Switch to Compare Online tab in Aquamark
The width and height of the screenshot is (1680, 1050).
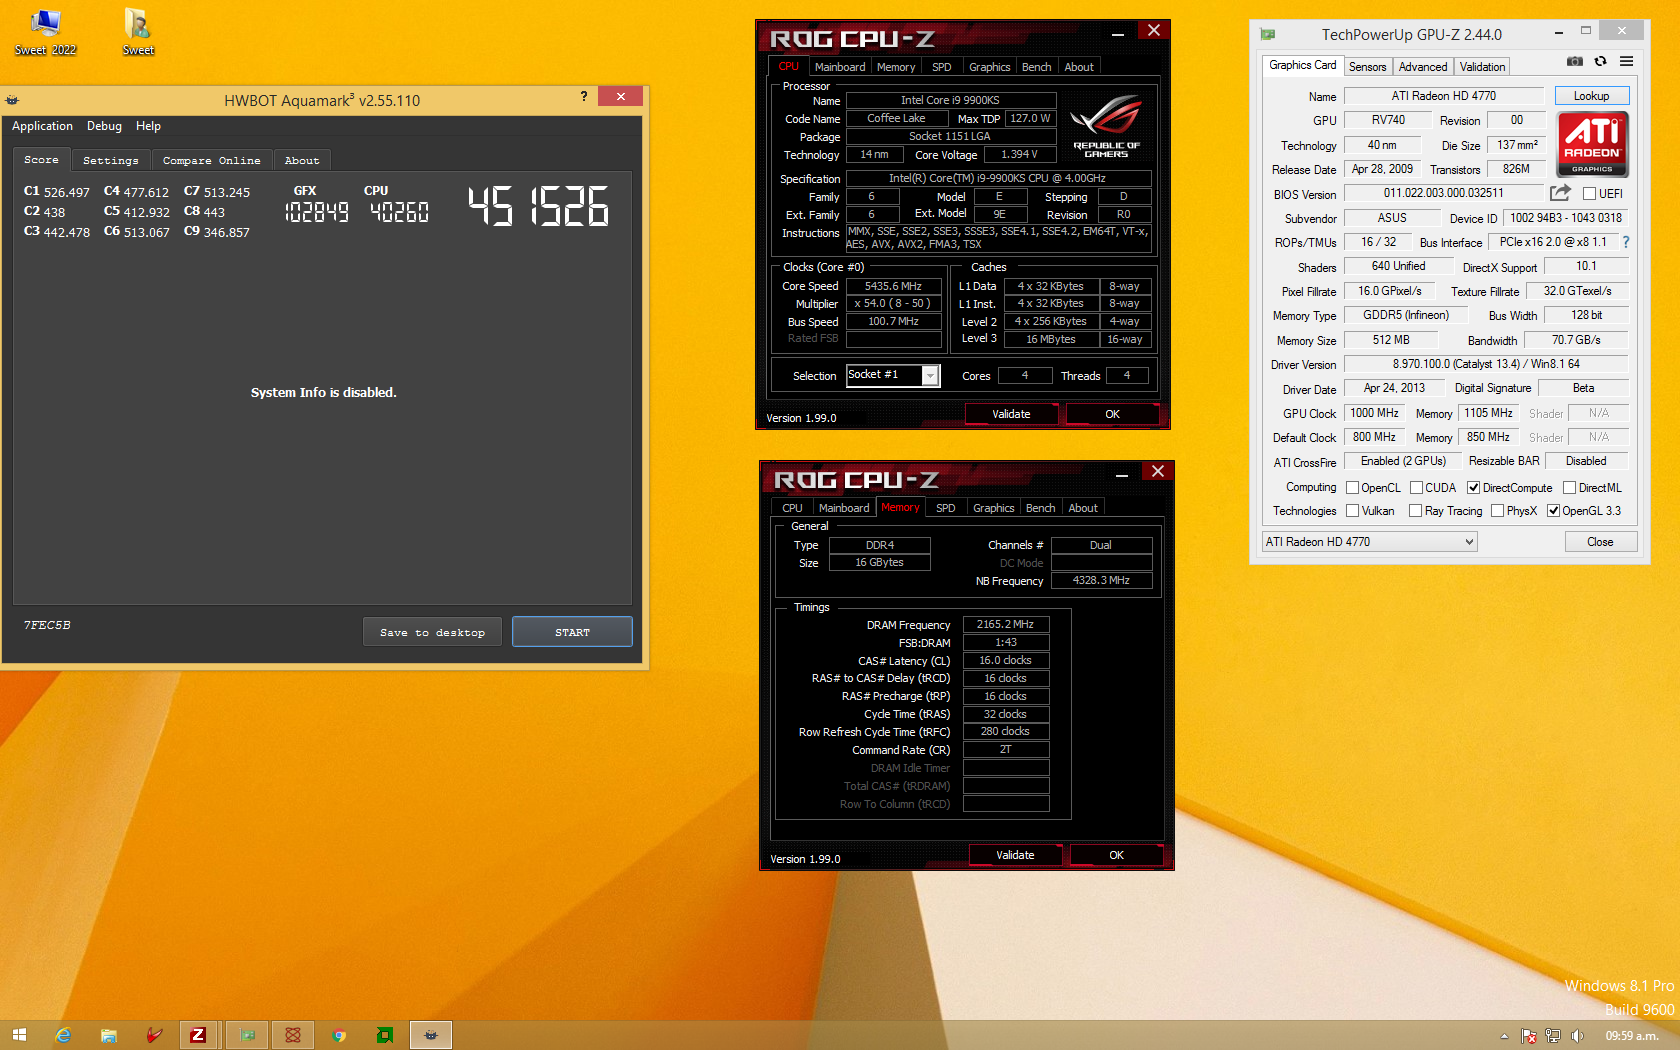(x=212, y=160)
